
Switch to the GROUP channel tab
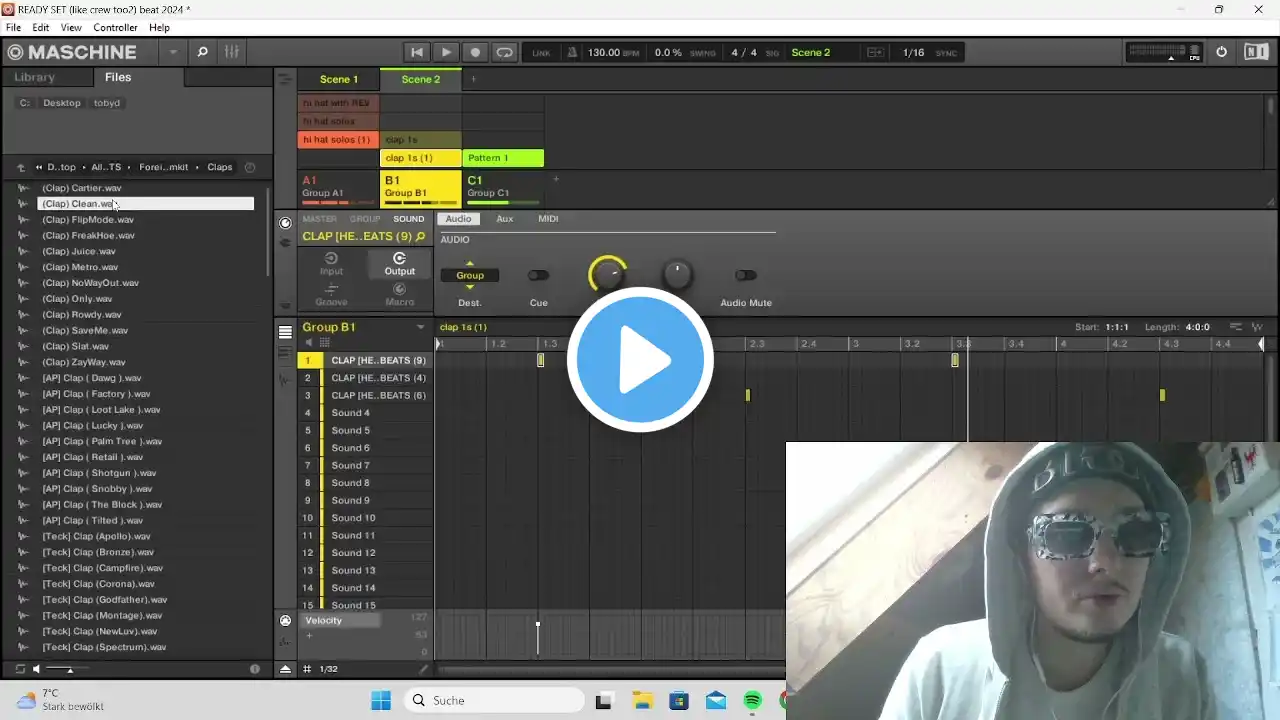point(365,219)
